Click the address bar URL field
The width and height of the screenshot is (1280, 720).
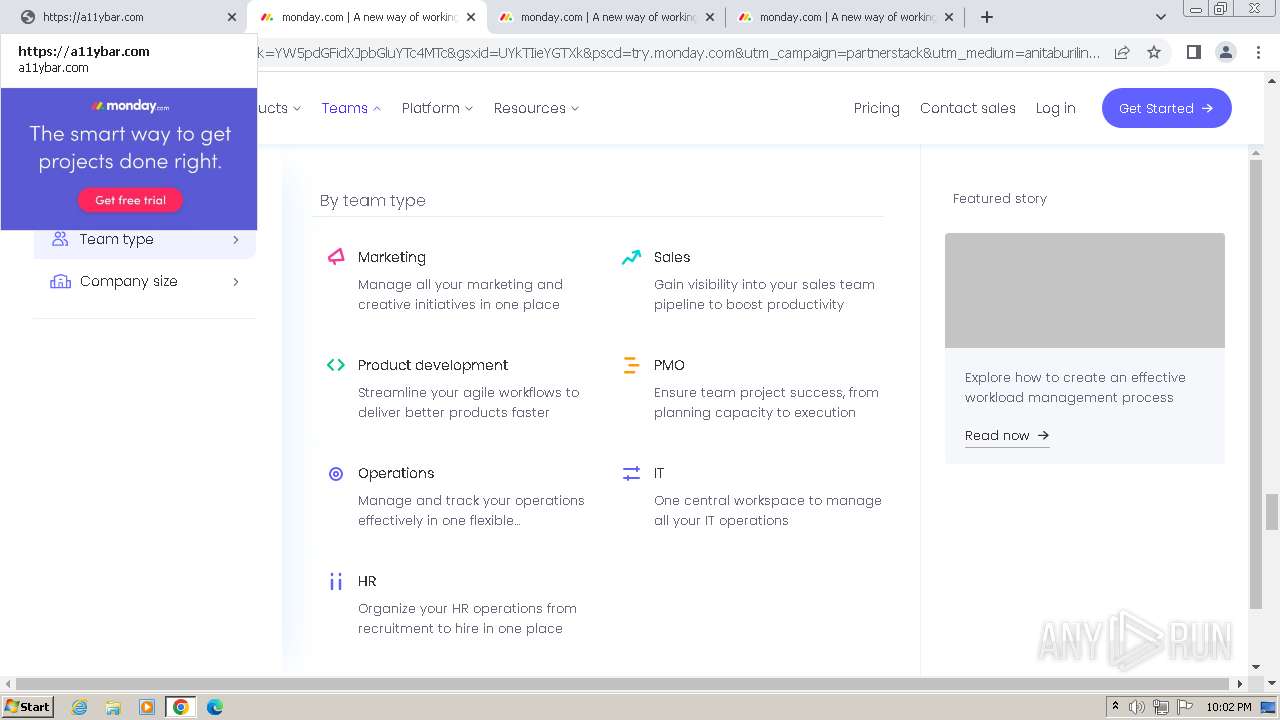(680, 52)
